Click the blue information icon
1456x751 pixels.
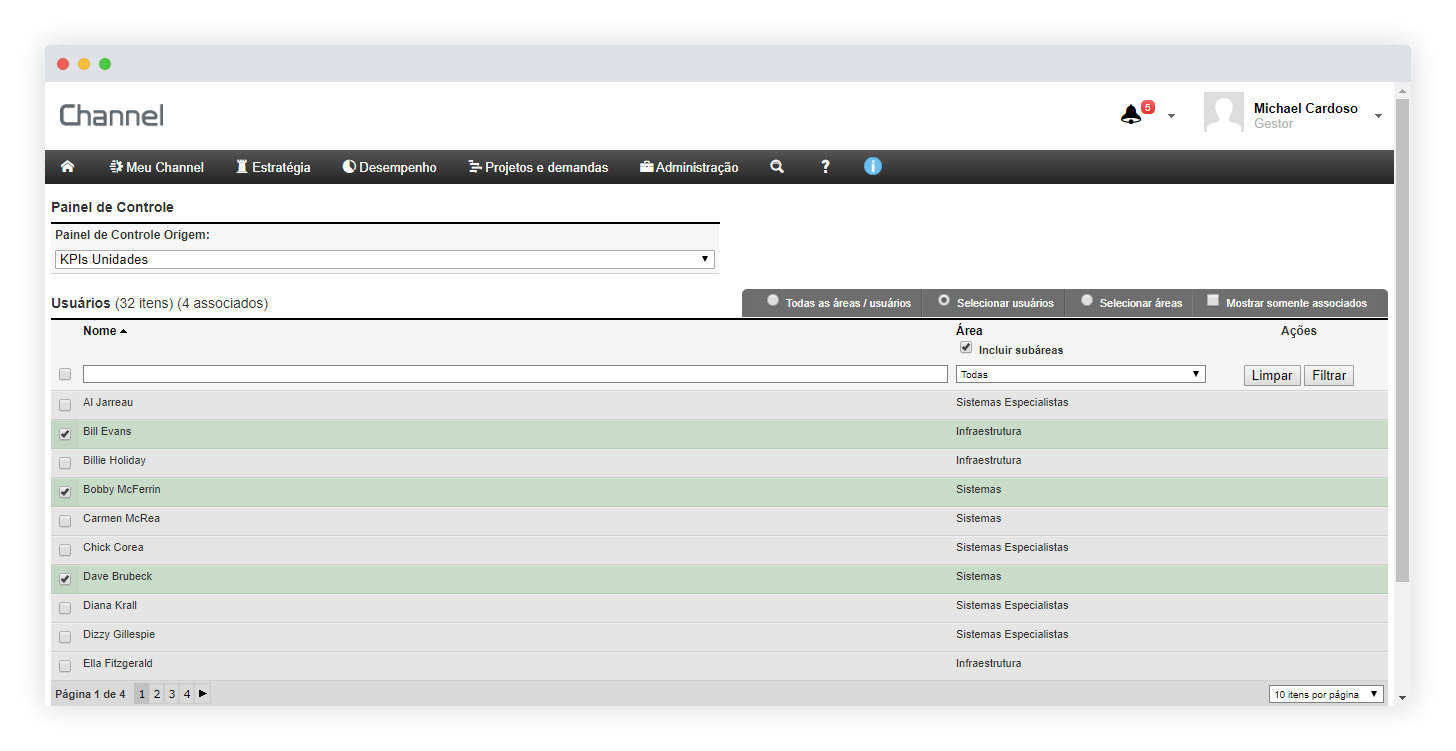[x=873, y=166]
